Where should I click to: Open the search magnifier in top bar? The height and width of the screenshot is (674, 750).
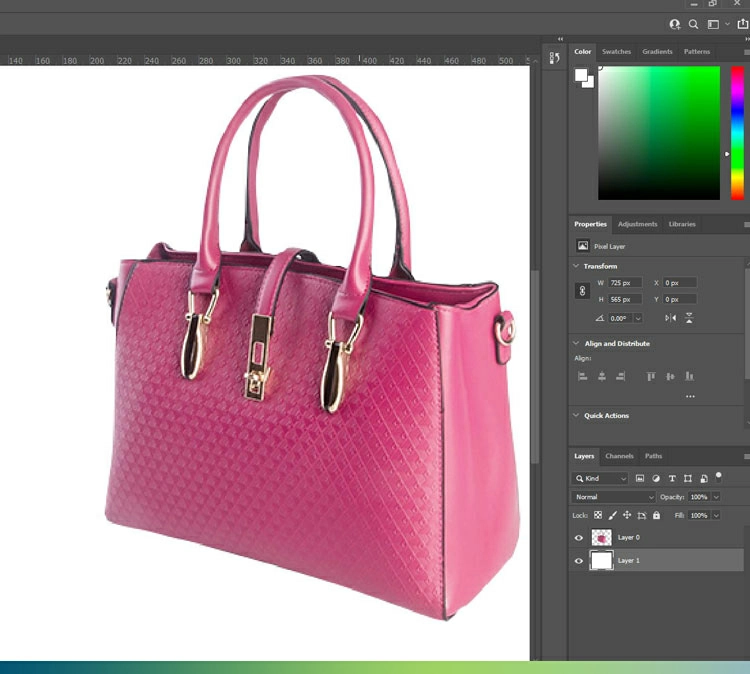pos(693,24)
